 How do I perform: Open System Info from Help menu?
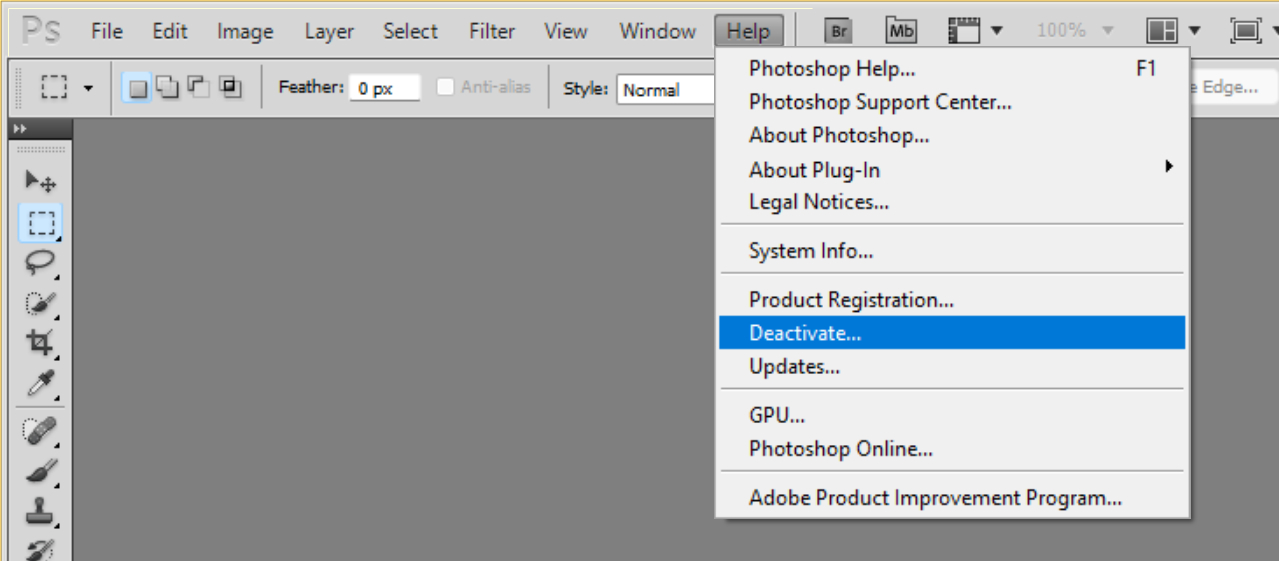(810, 251)
